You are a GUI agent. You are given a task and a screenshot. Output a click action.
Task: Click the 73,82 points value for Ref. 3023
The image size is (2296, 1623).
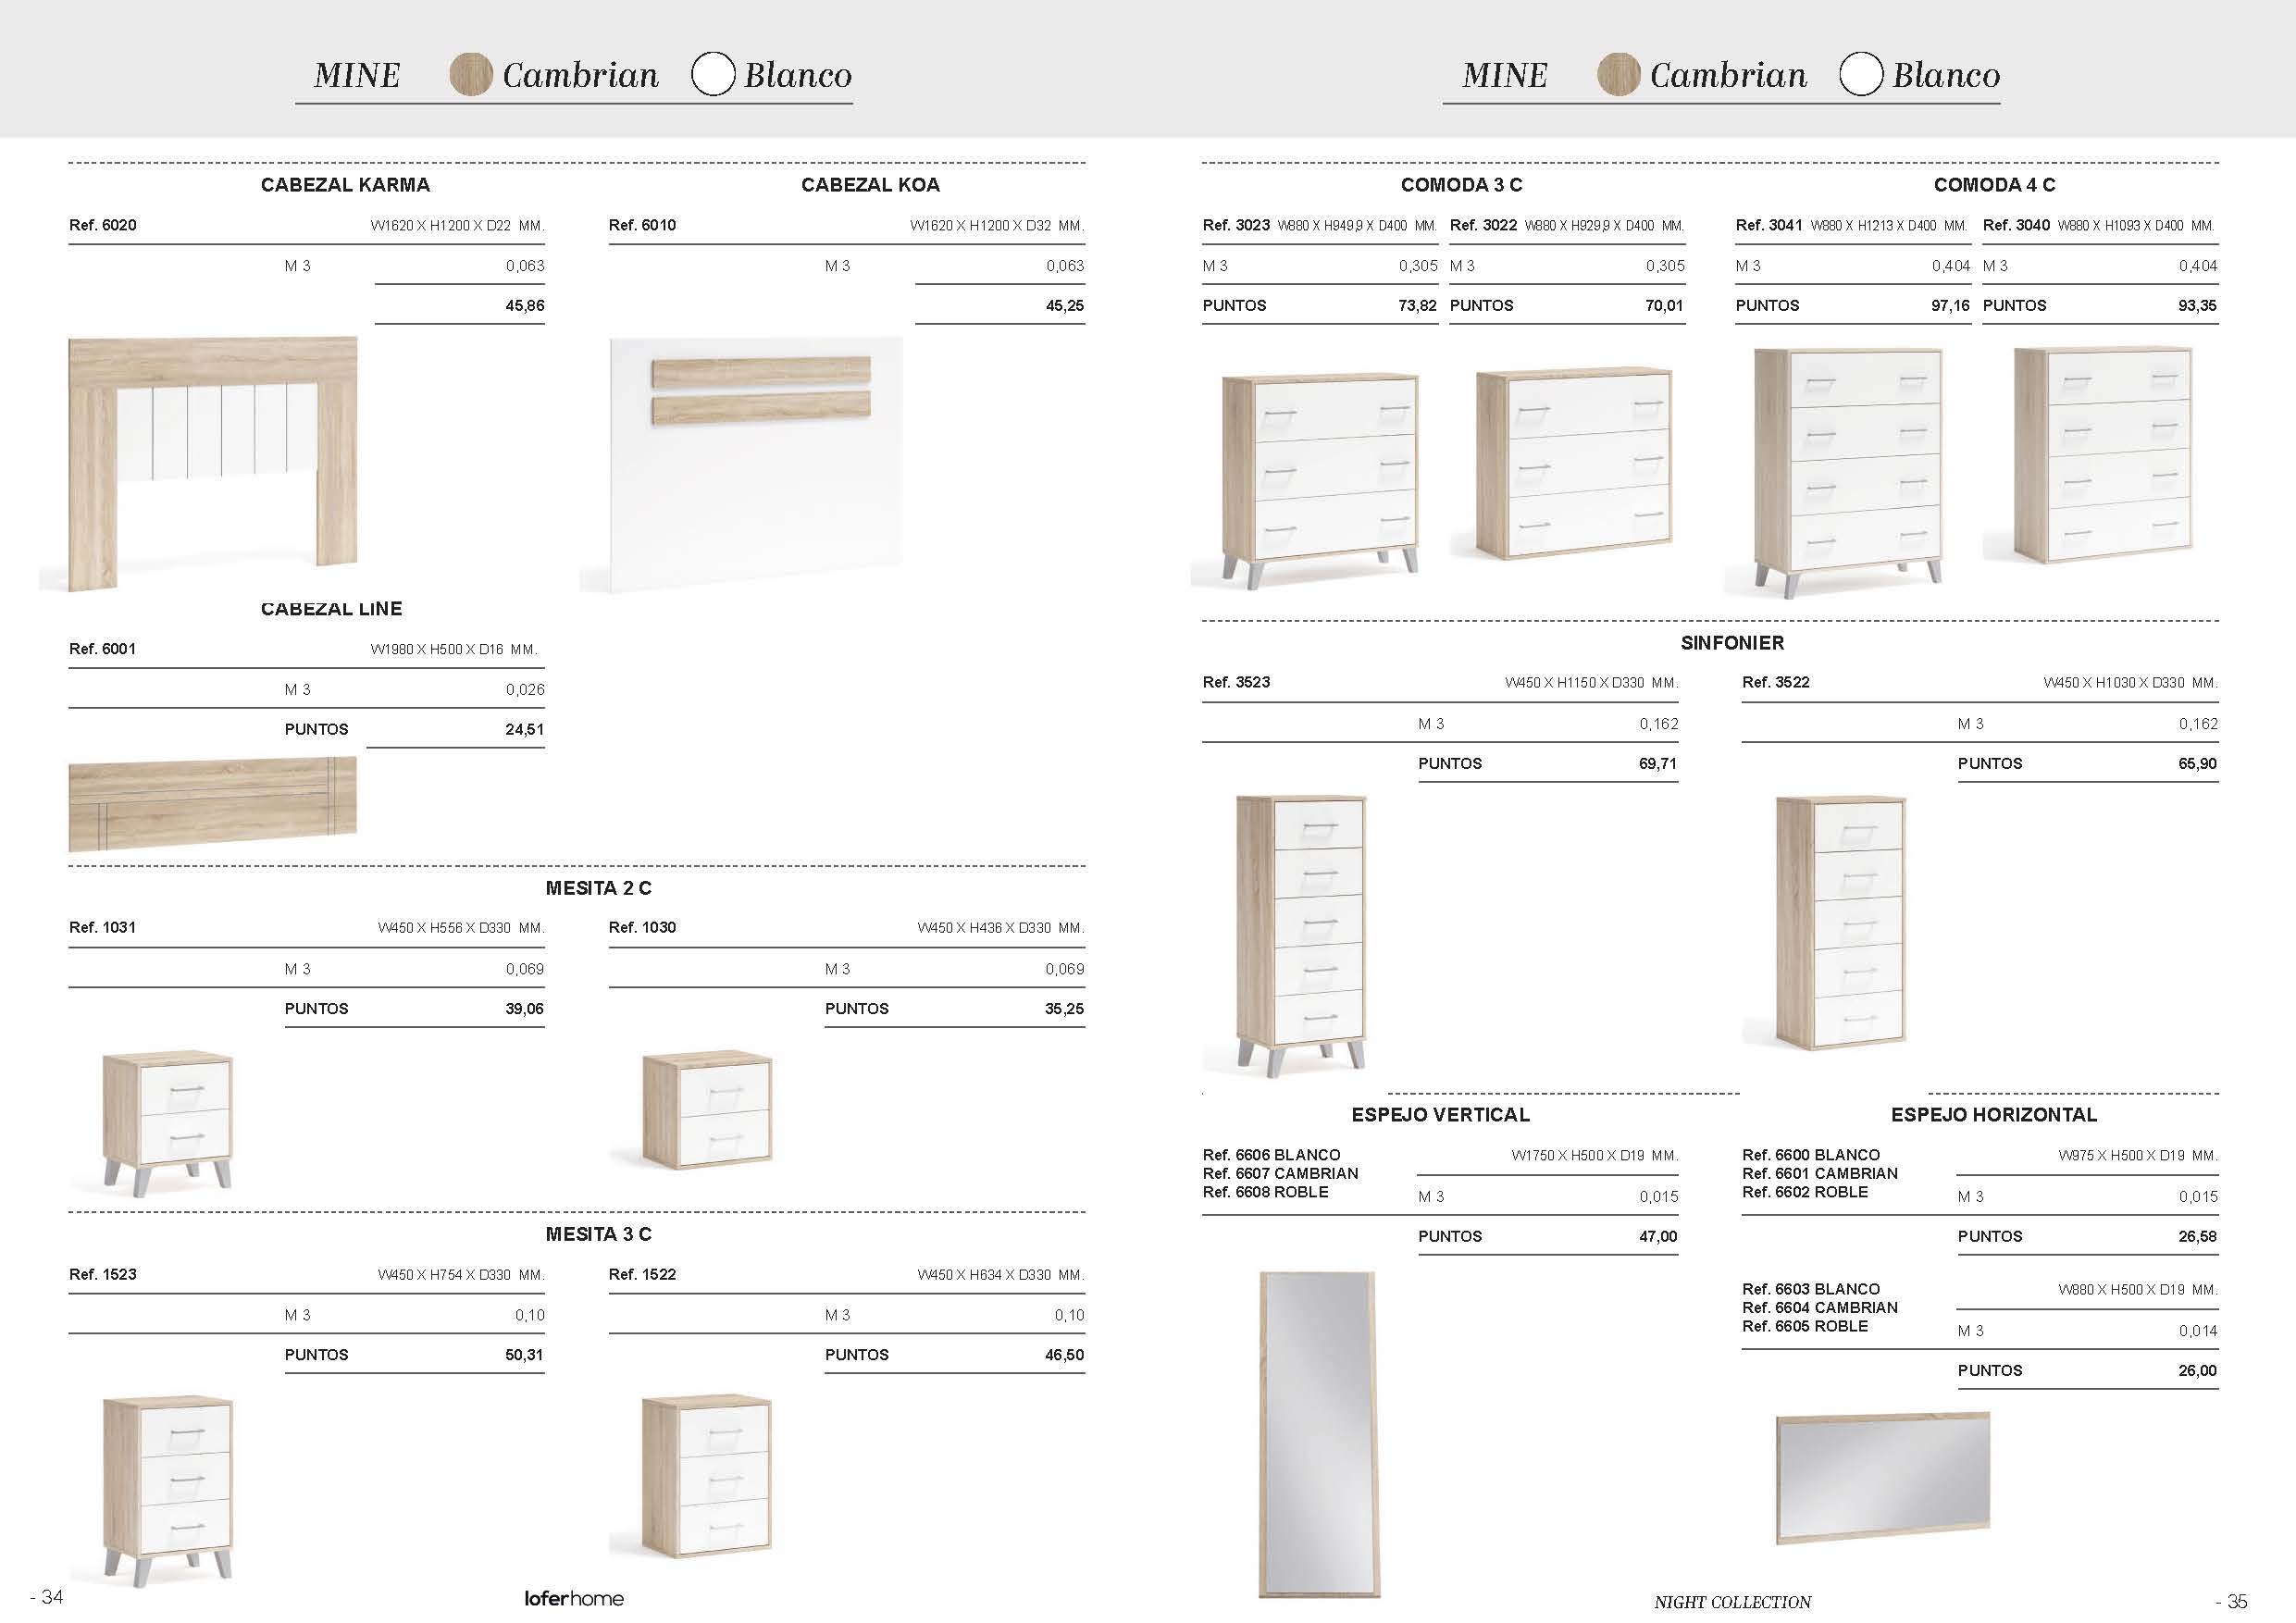click(x=1418, y=306)
